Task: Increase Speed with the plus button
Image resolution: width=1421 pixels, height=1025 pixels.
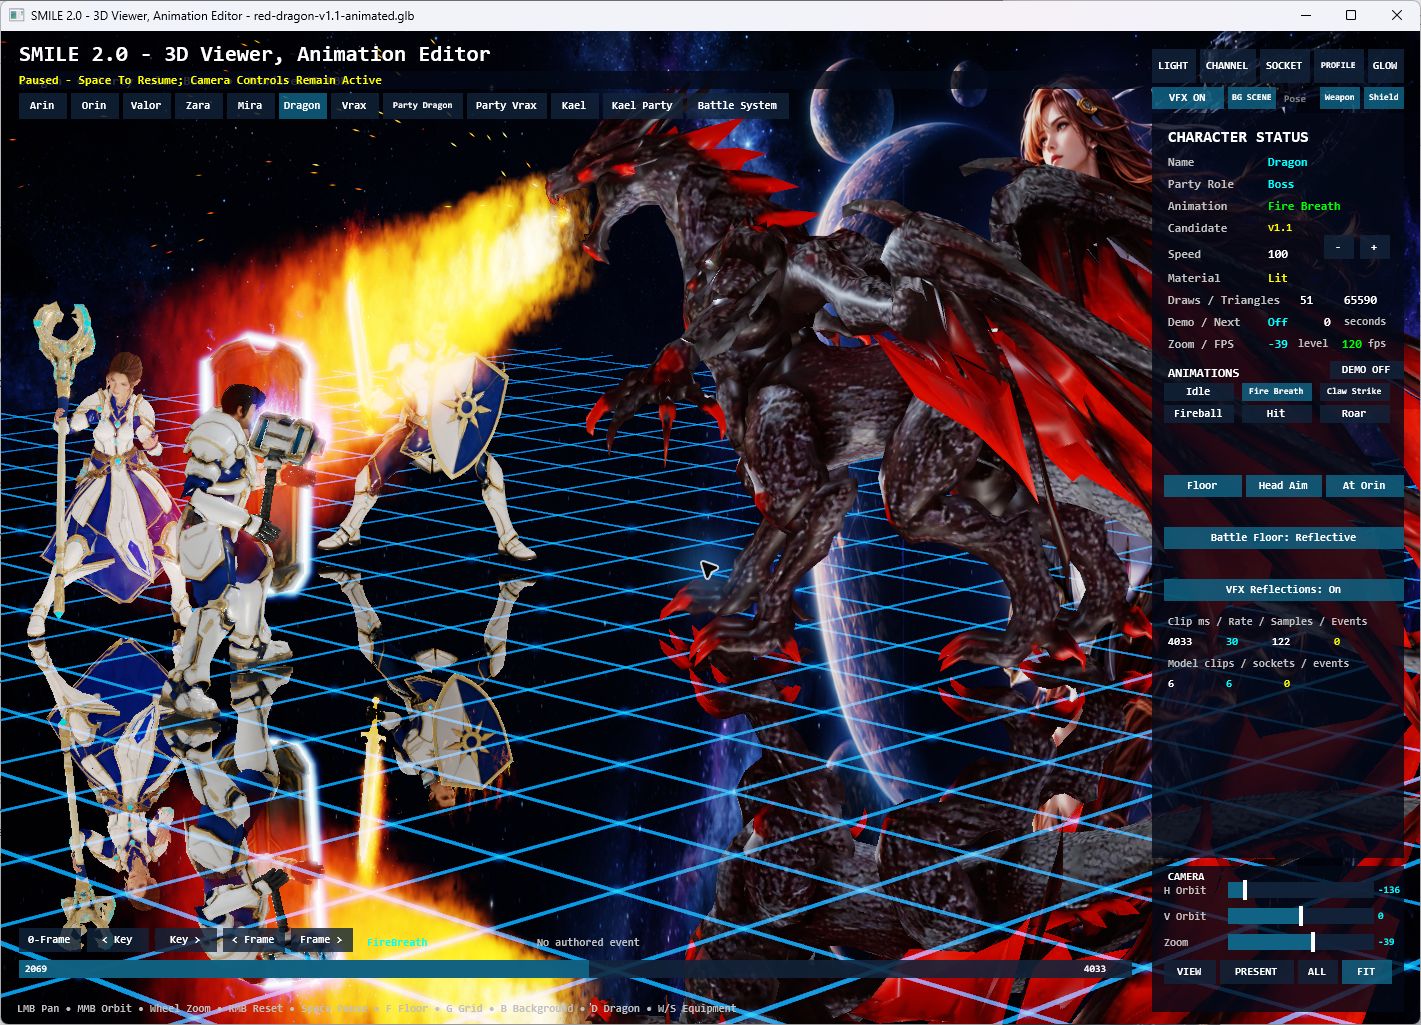Action: [1374, 247]
